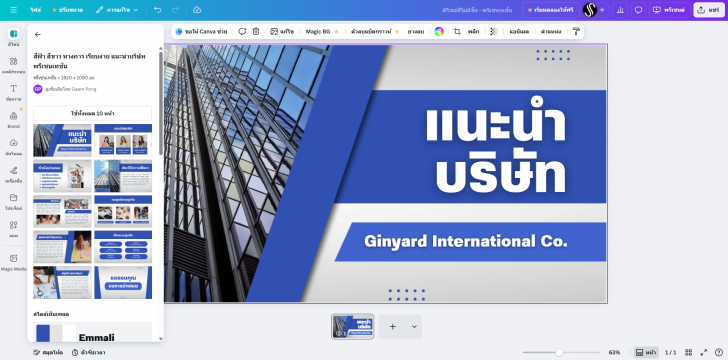728x360 pixels.
Task: Open grid view icon
Action: 689,353
